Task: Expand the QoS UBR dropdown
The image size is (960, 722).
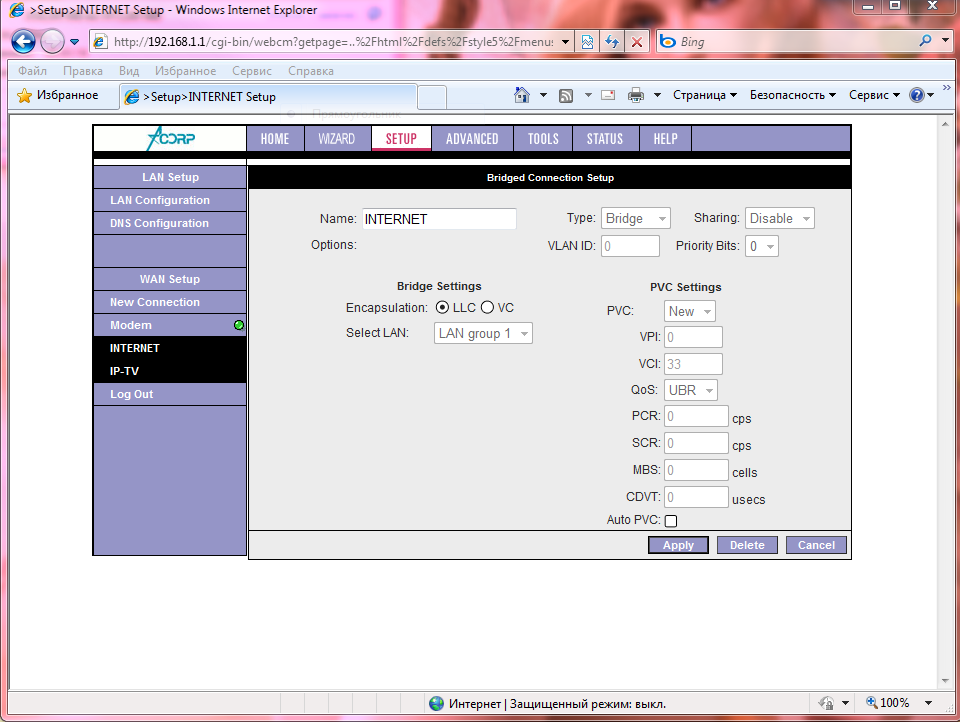Action: [691, 390]
